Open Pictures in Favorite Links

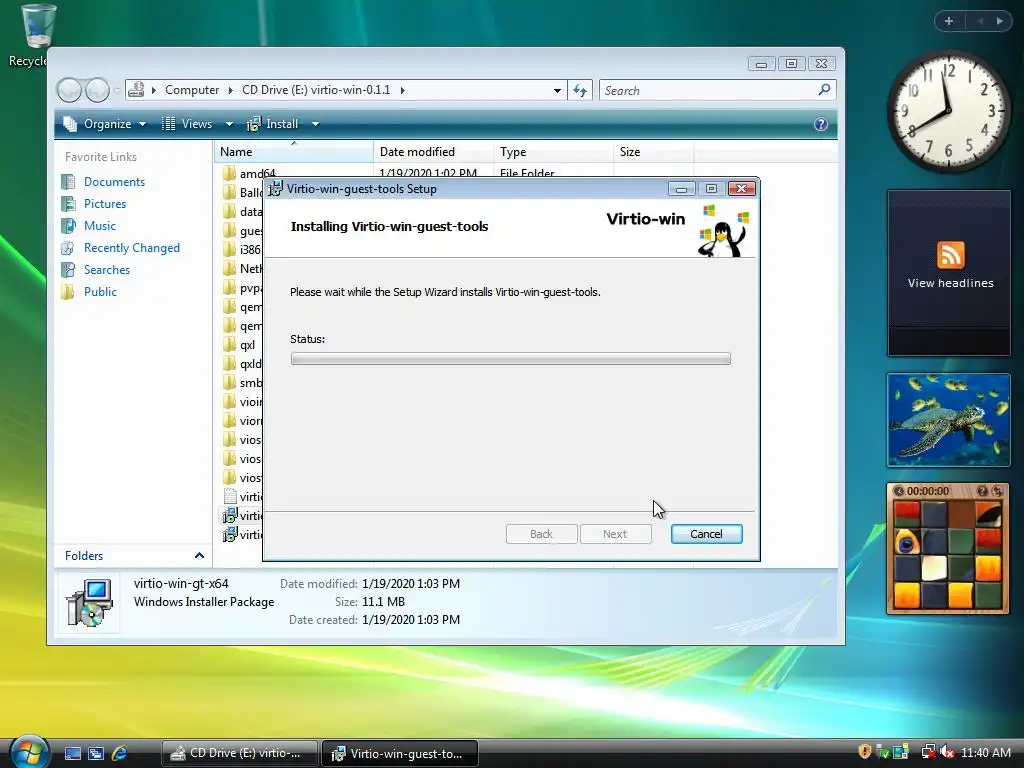tap(104, 204)
